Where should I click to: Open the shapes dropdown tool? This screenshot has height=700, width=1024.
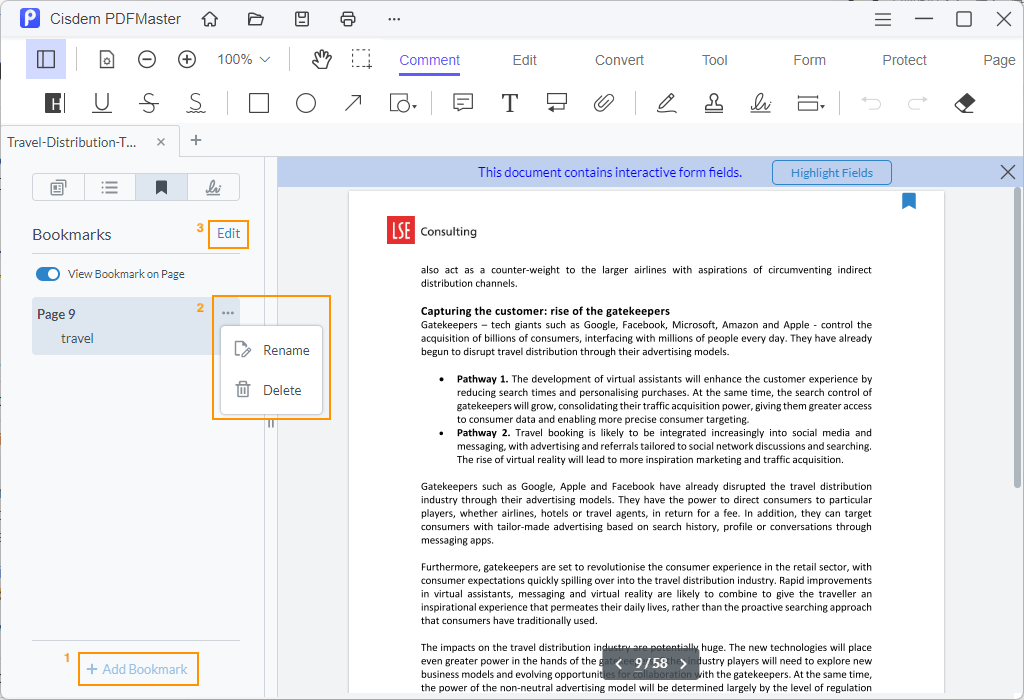403,103
